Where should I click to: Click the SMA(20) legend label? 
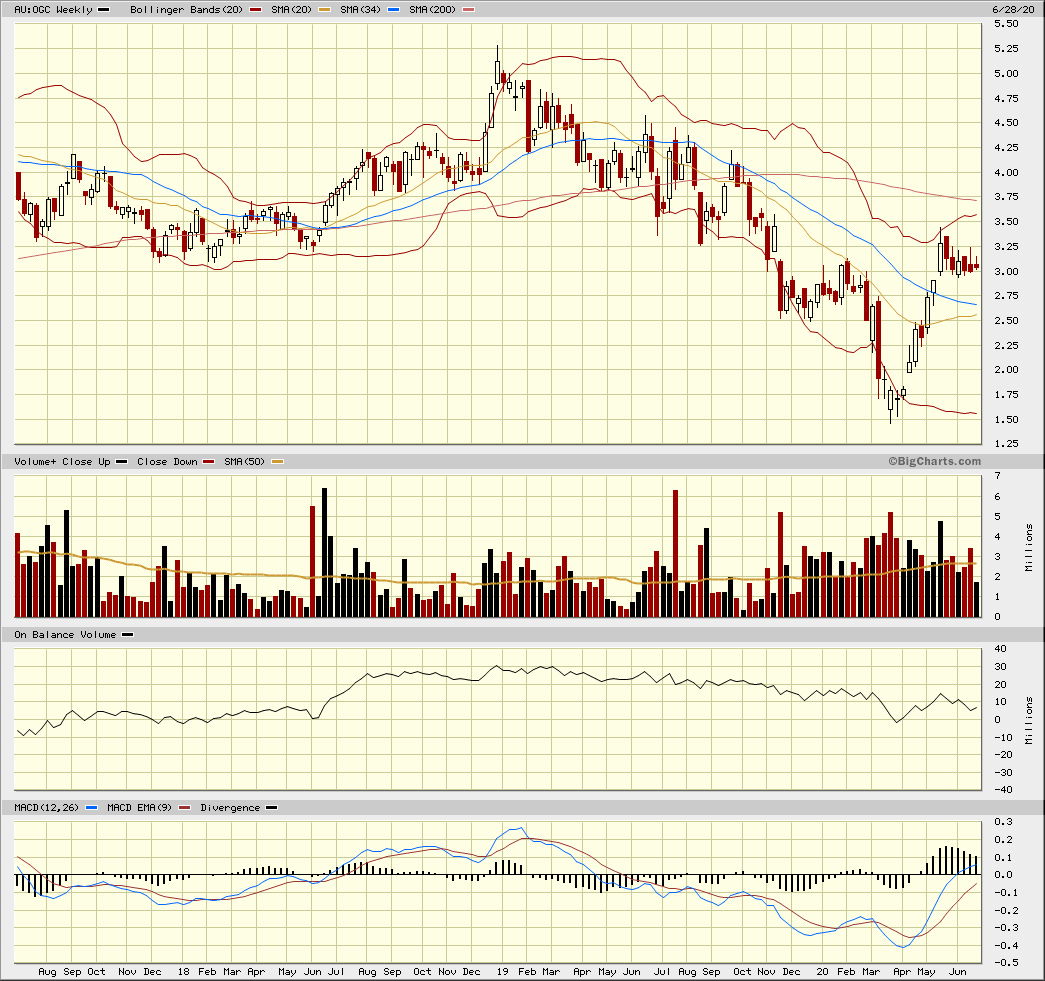pyautogui.click(x=291, y=9)
